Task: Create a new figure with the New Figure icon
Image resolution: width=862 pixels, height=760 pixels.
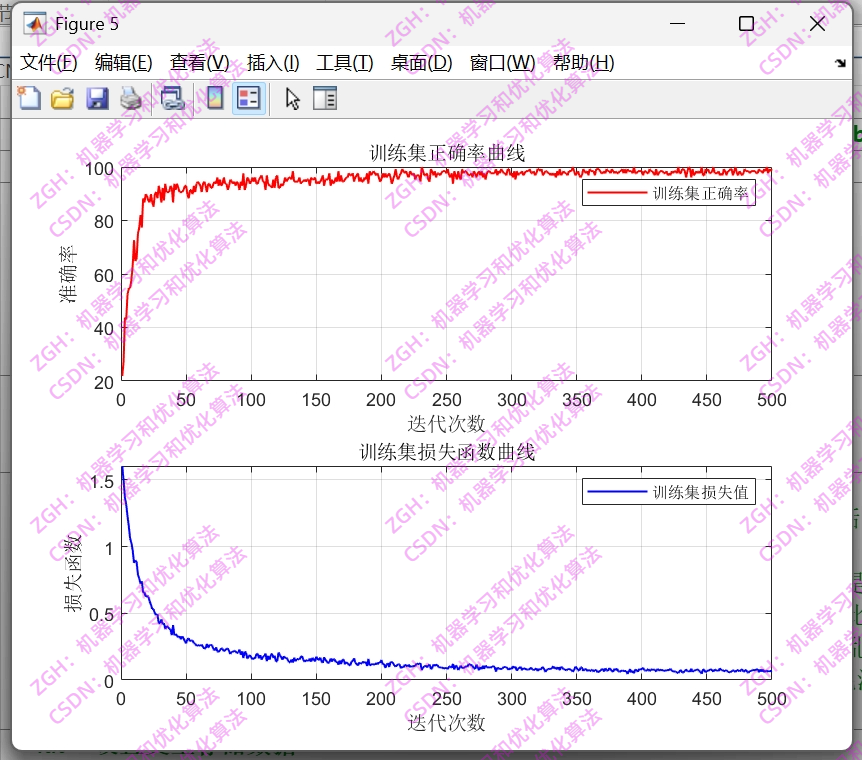Action: click(x=29, y=98)
